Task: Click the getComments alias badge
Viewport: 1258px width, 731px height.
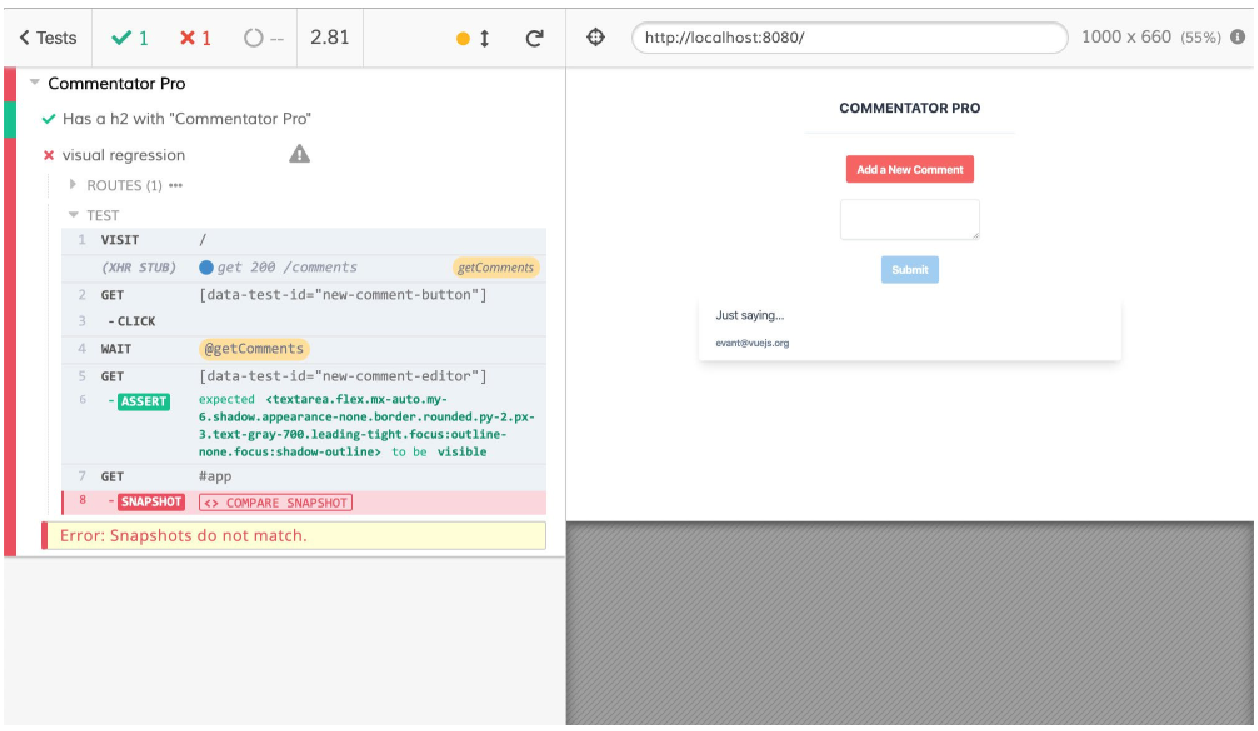Action: (x=497, y=267)
